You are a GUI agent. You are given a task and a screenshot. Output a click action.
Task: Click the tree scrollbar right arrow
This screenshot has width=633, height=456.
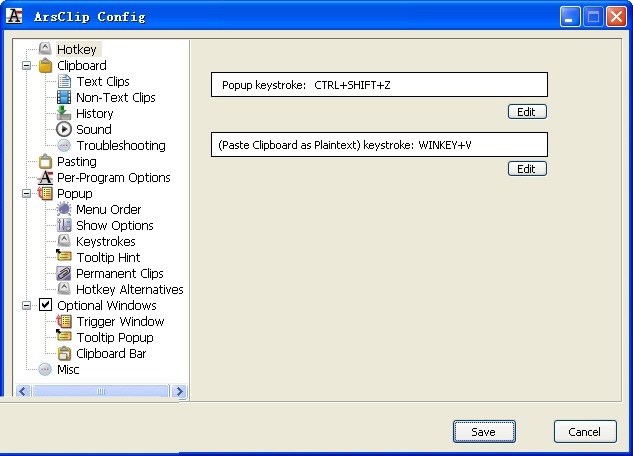coord(179,391)
